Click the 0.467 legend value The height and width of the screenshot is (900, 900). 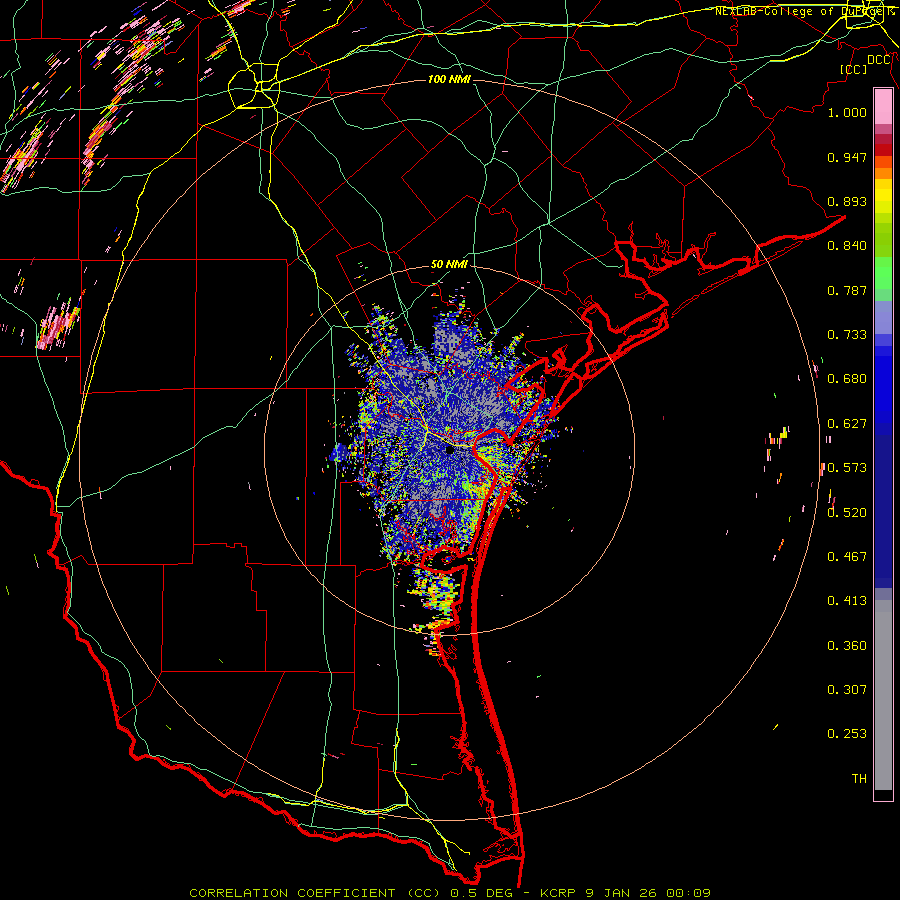click(x=847, y=557)
